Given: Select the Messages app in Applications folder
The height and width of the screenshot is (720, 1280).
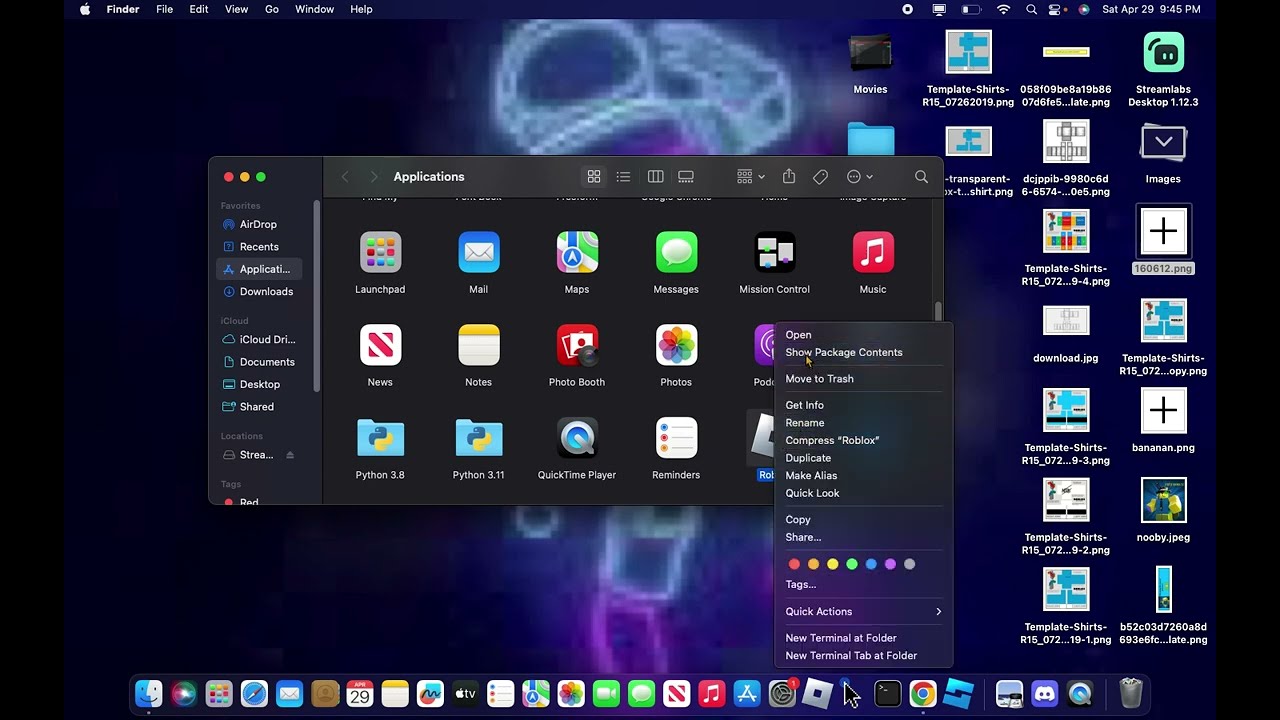Looking at the screenshot, I should click(x=676, y=253).
